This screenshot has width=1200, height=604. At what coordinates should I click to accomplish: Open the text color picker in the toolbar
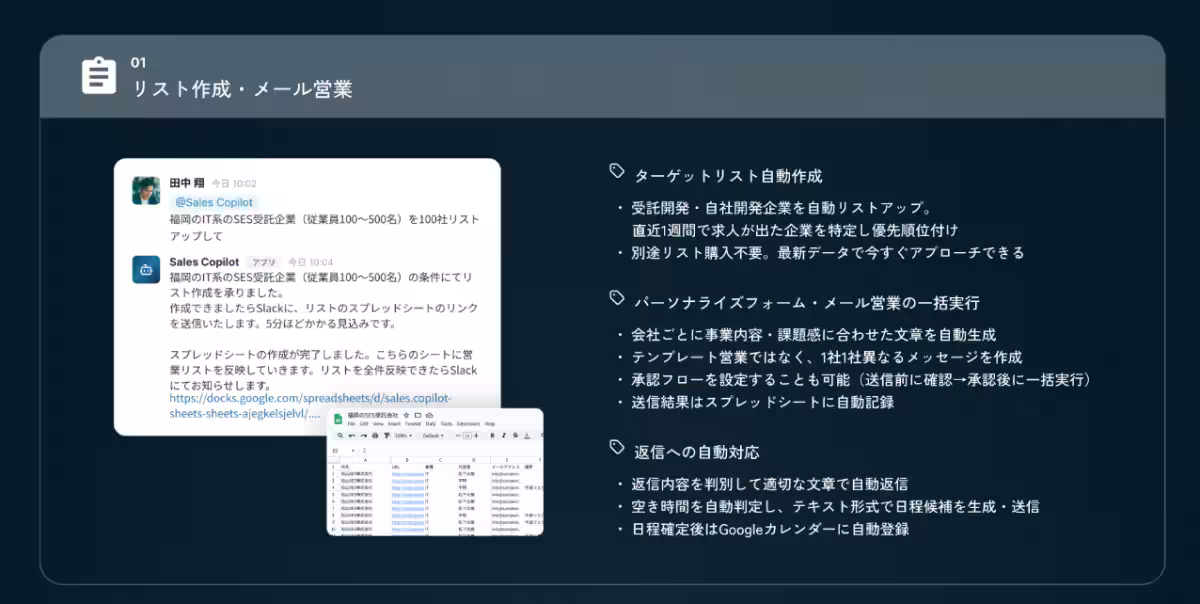(x=527, y=435)
